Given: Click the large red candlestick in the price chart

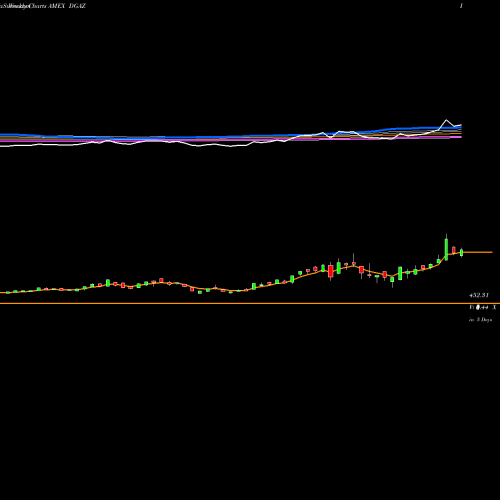Looking at the screenshot, I should [330, 271].
